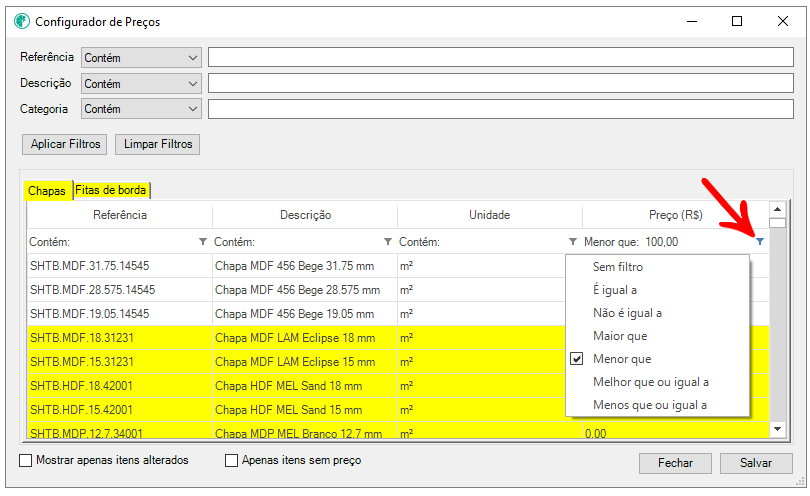Viewport: 810px width, 496px height.
Task: Select the checked 'Menor que' filter option
Action: (622, 359)
